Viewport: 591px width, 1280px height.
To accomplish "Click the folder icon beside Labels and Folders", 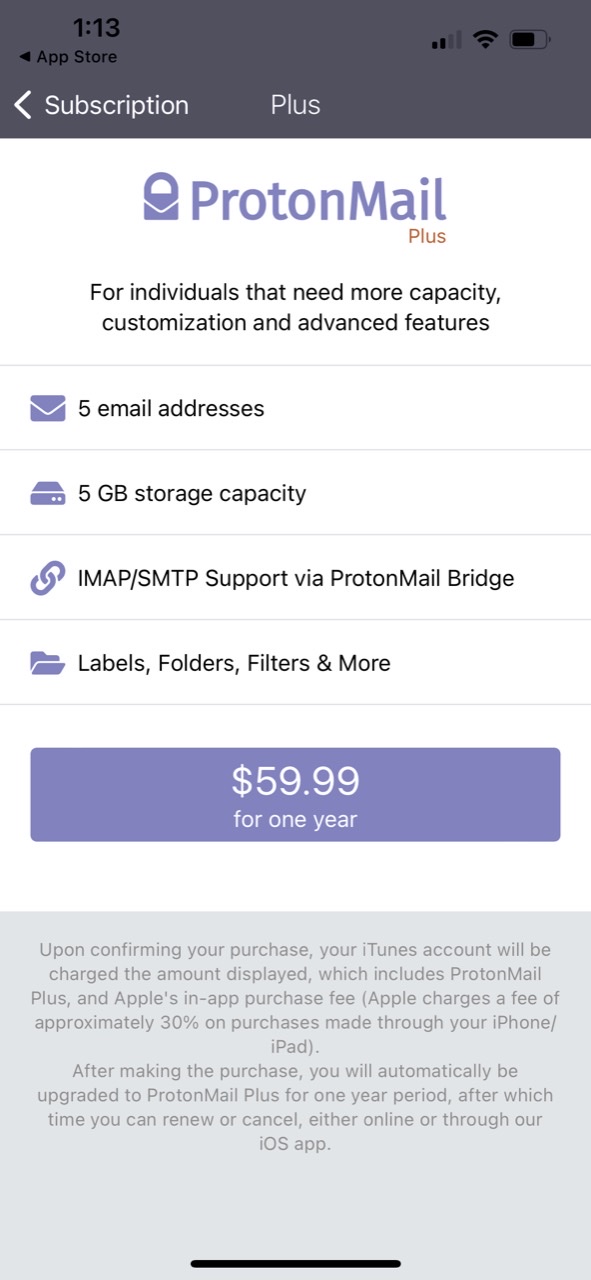I will [x=45, y=662].
